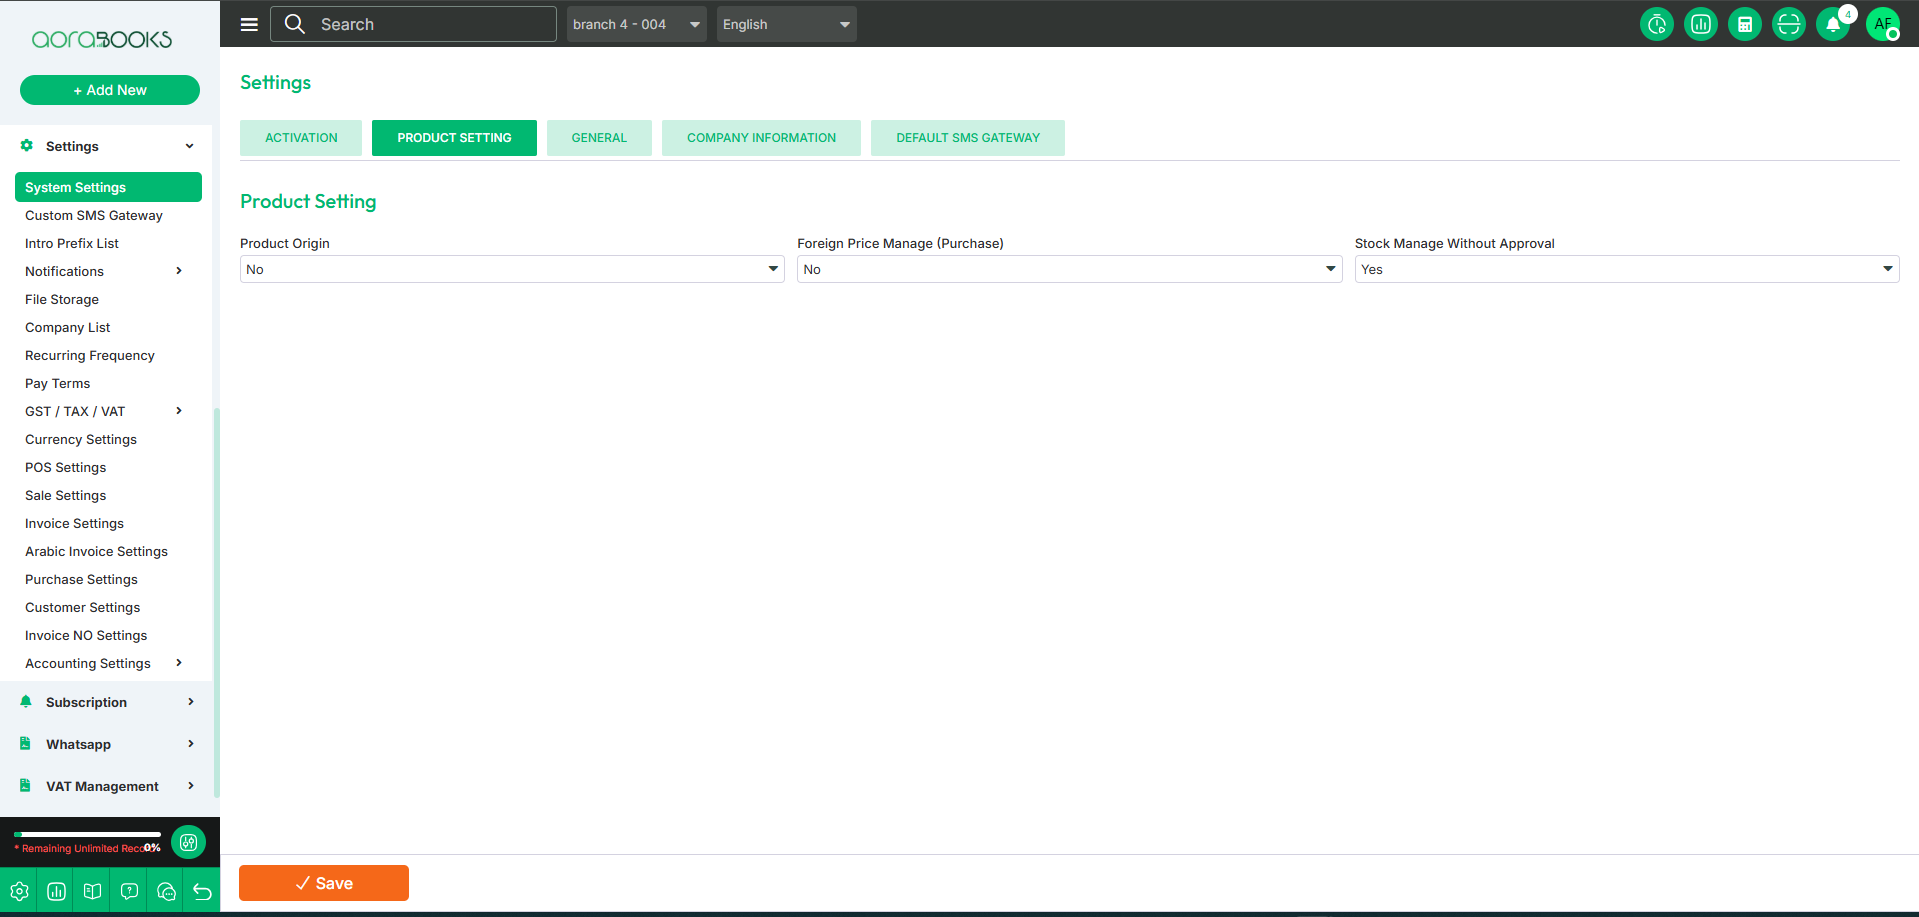Click the orange Save button
Viewport: 1919px width, 917px height.
point(324,883)
